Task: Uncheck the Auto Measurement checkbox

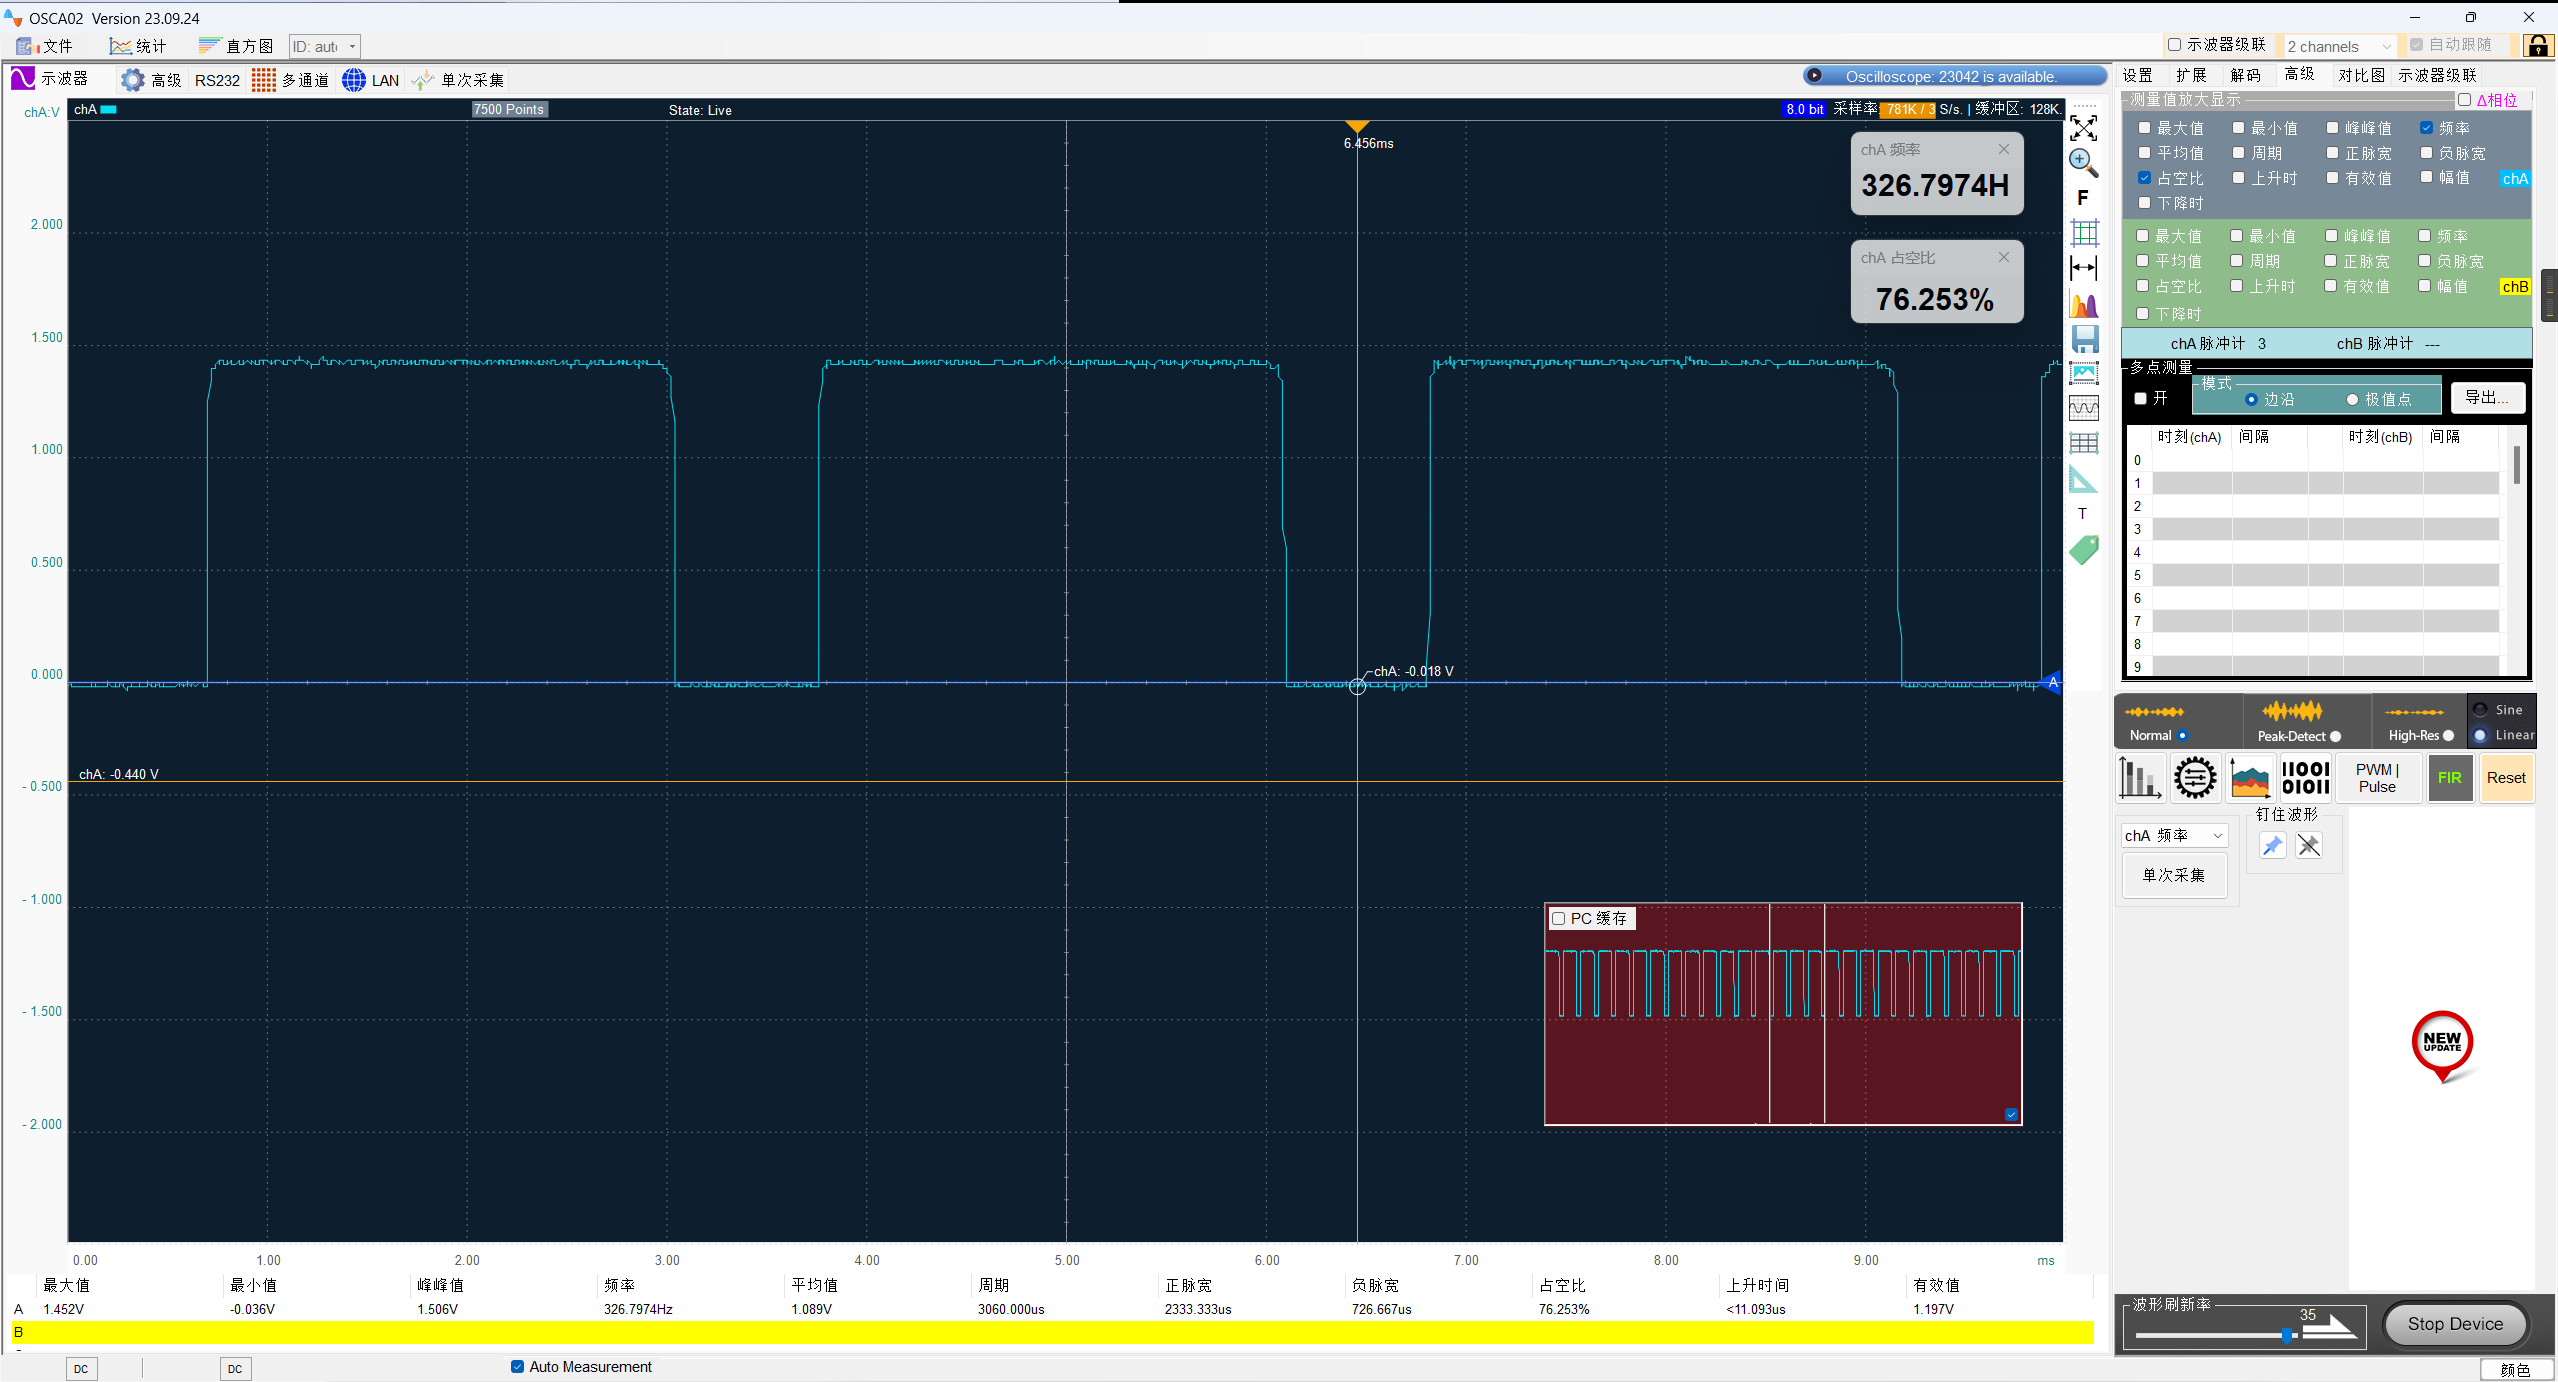Action: click(517, 1366)
